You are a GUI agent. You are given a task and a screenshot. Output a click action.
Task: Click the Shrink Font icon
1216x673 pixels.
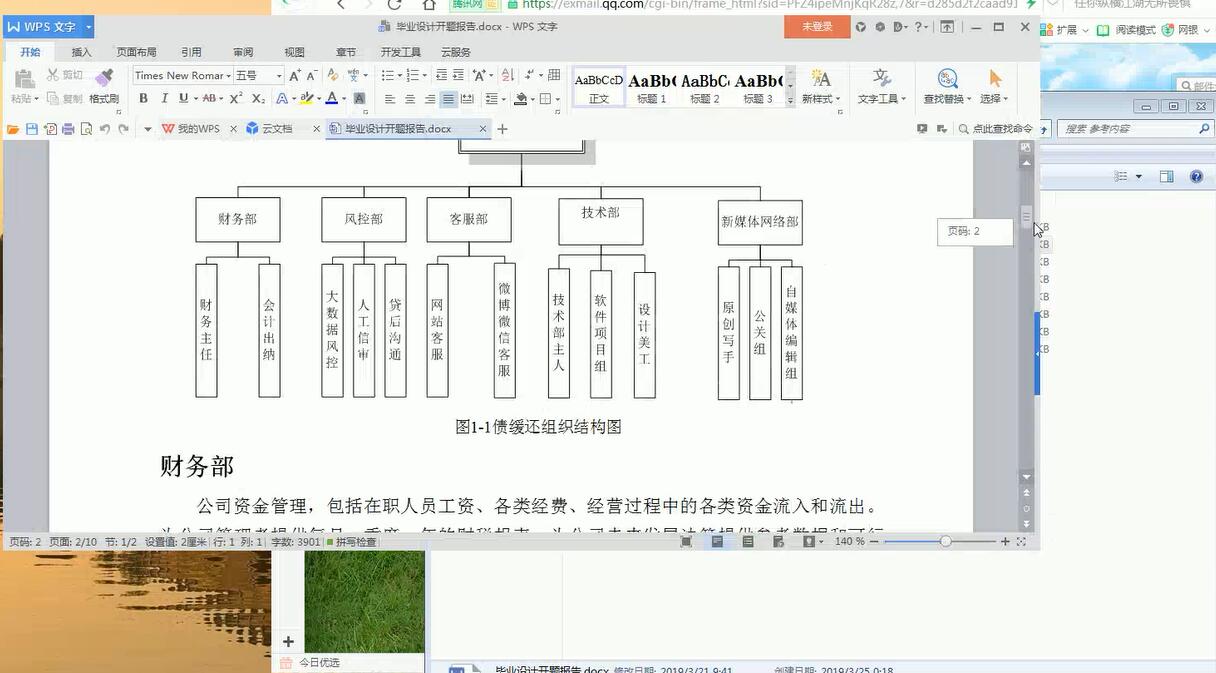coord(311,76)
